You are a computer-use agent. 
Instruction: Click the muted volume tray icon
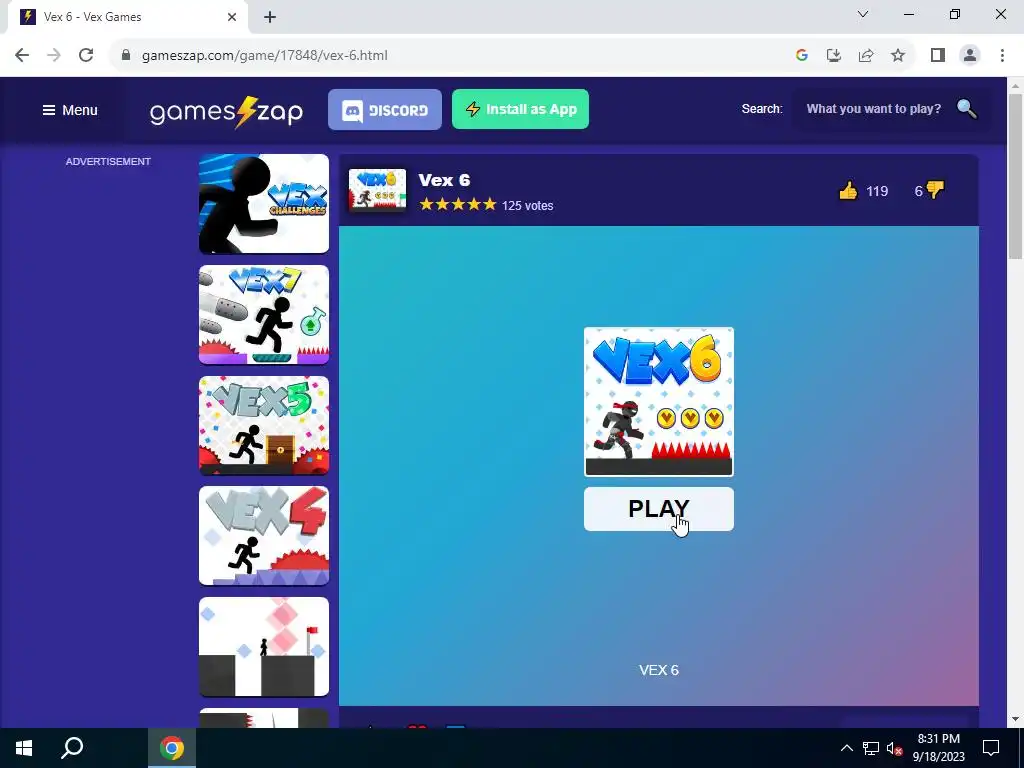tap(894, 748)
